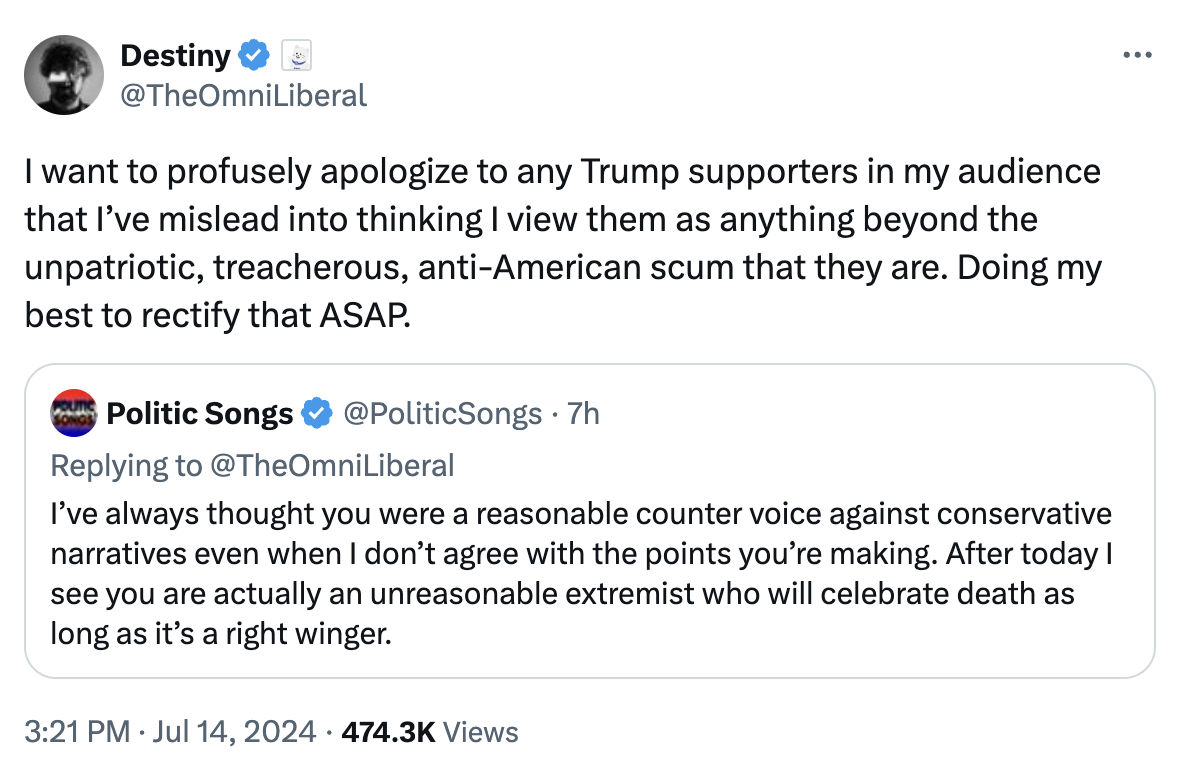Click the 7h timestamp on quoted tweet
1184x764 pixels.
point(583,414)
